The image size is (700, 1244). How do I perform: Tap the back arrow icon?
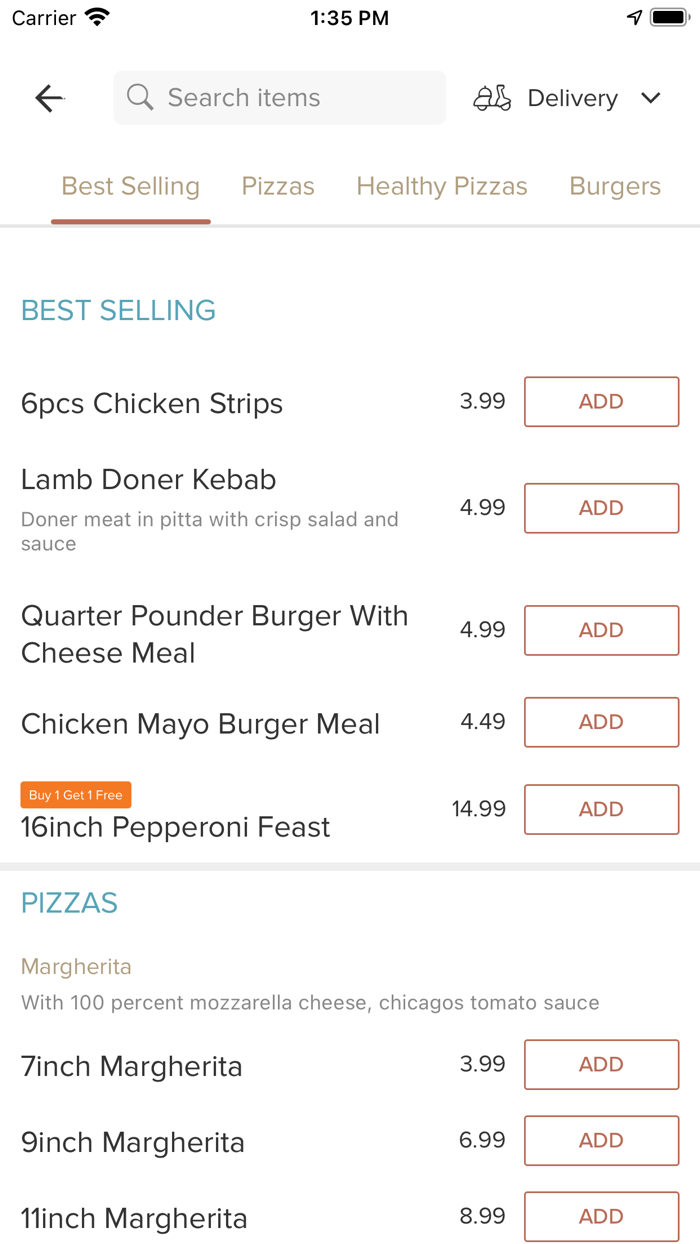pos(49,98)
